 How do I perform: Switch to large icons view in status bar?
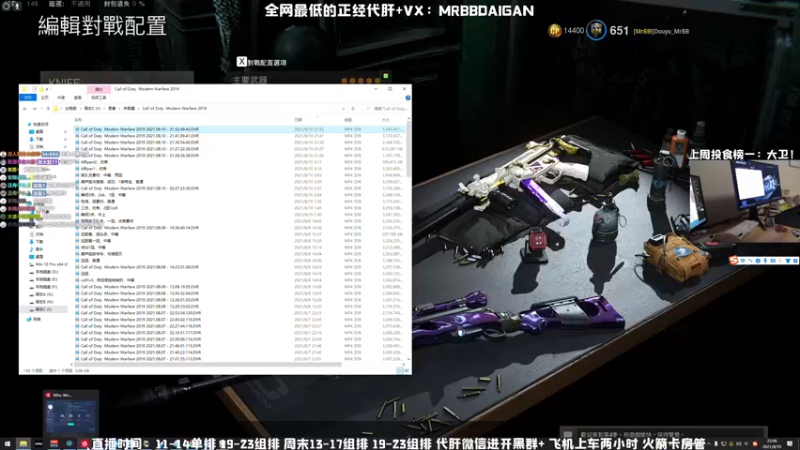[x=407, y=370]
